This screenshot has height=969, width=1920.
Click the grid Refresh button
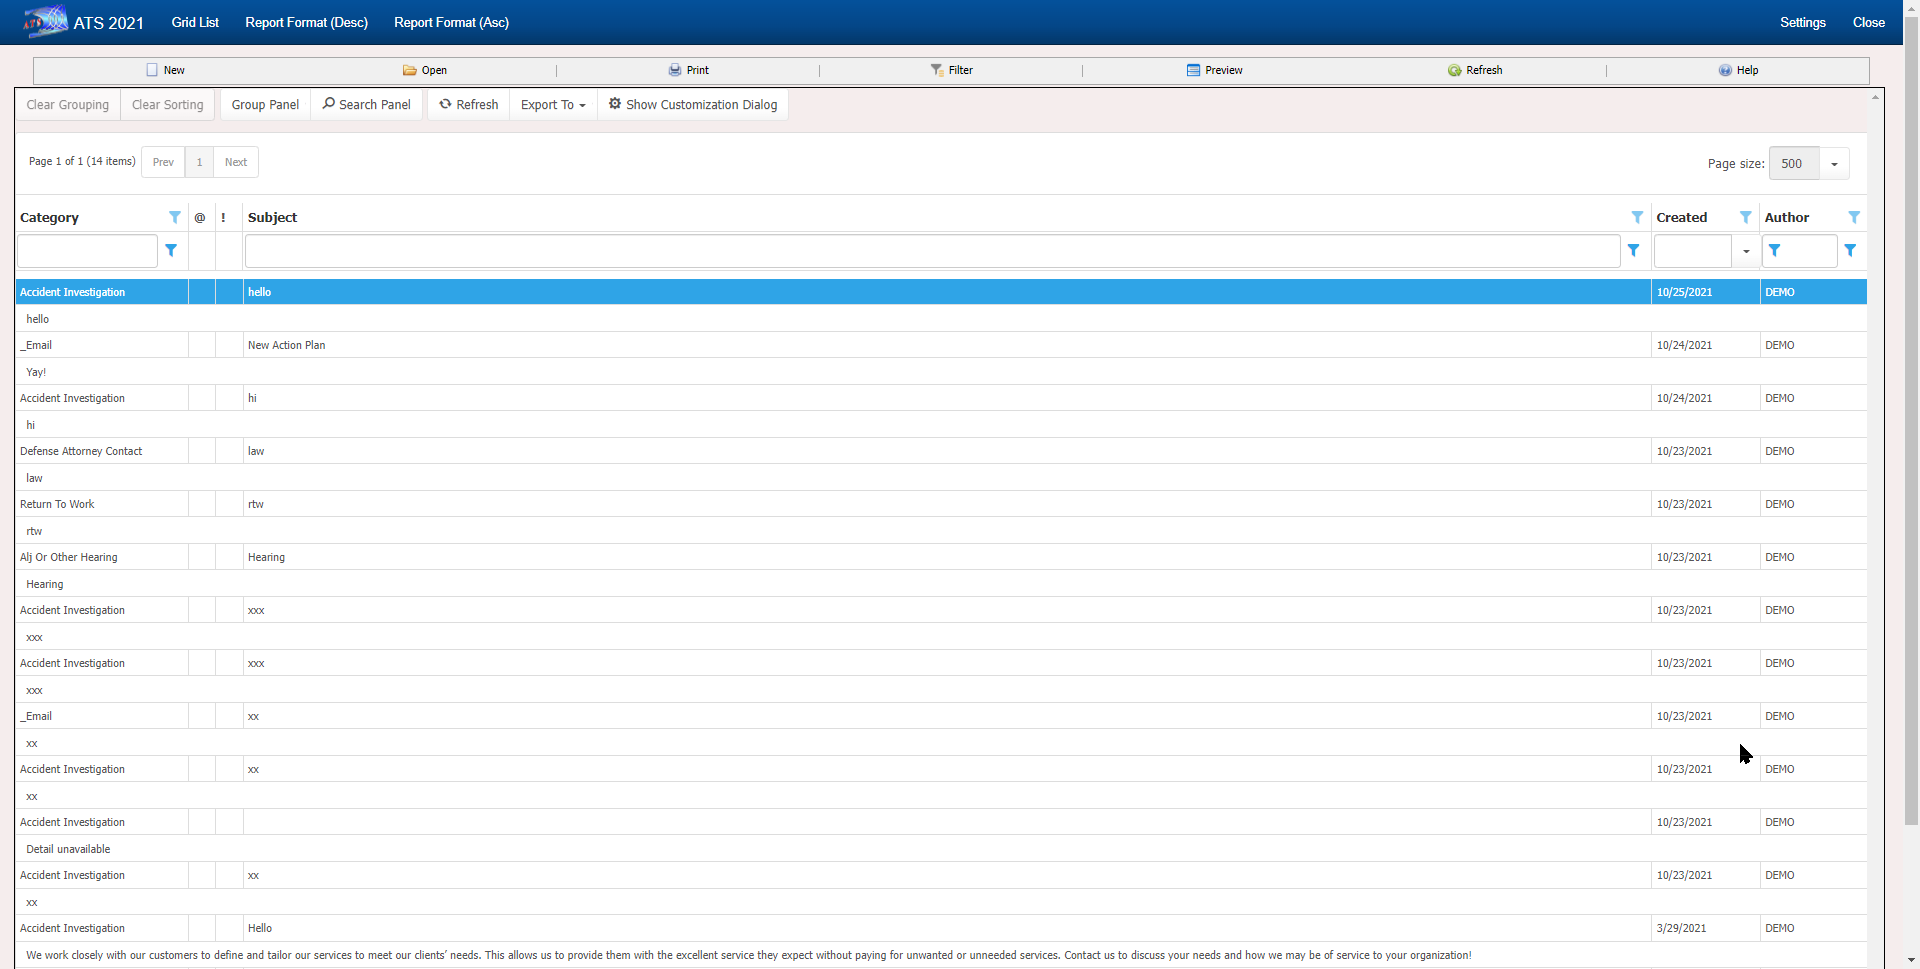pyautogui.click(x=468, y=105)
